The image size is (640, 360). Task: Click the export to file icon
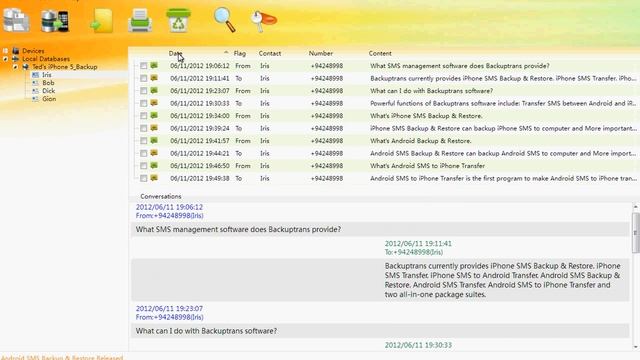pyautogui.click(x=101, y=21)
